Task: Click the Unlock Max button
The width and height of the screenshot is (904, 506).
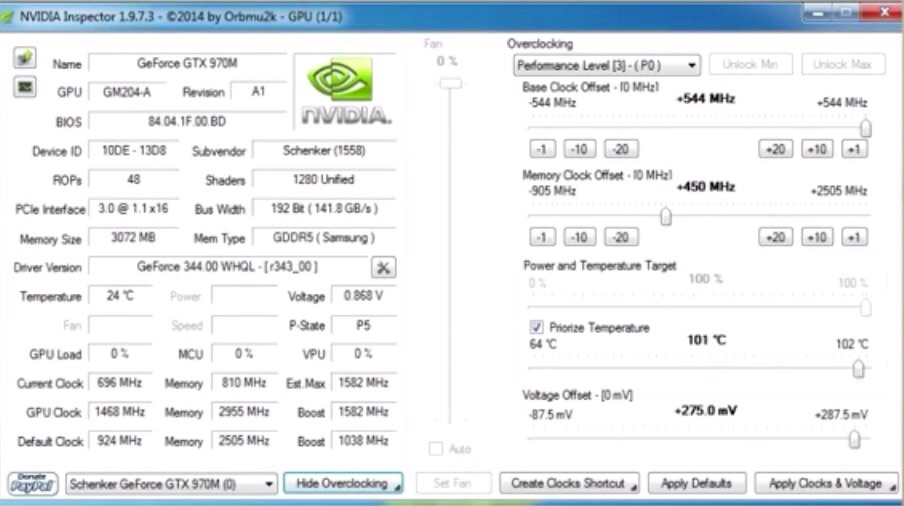Action: 842,64
